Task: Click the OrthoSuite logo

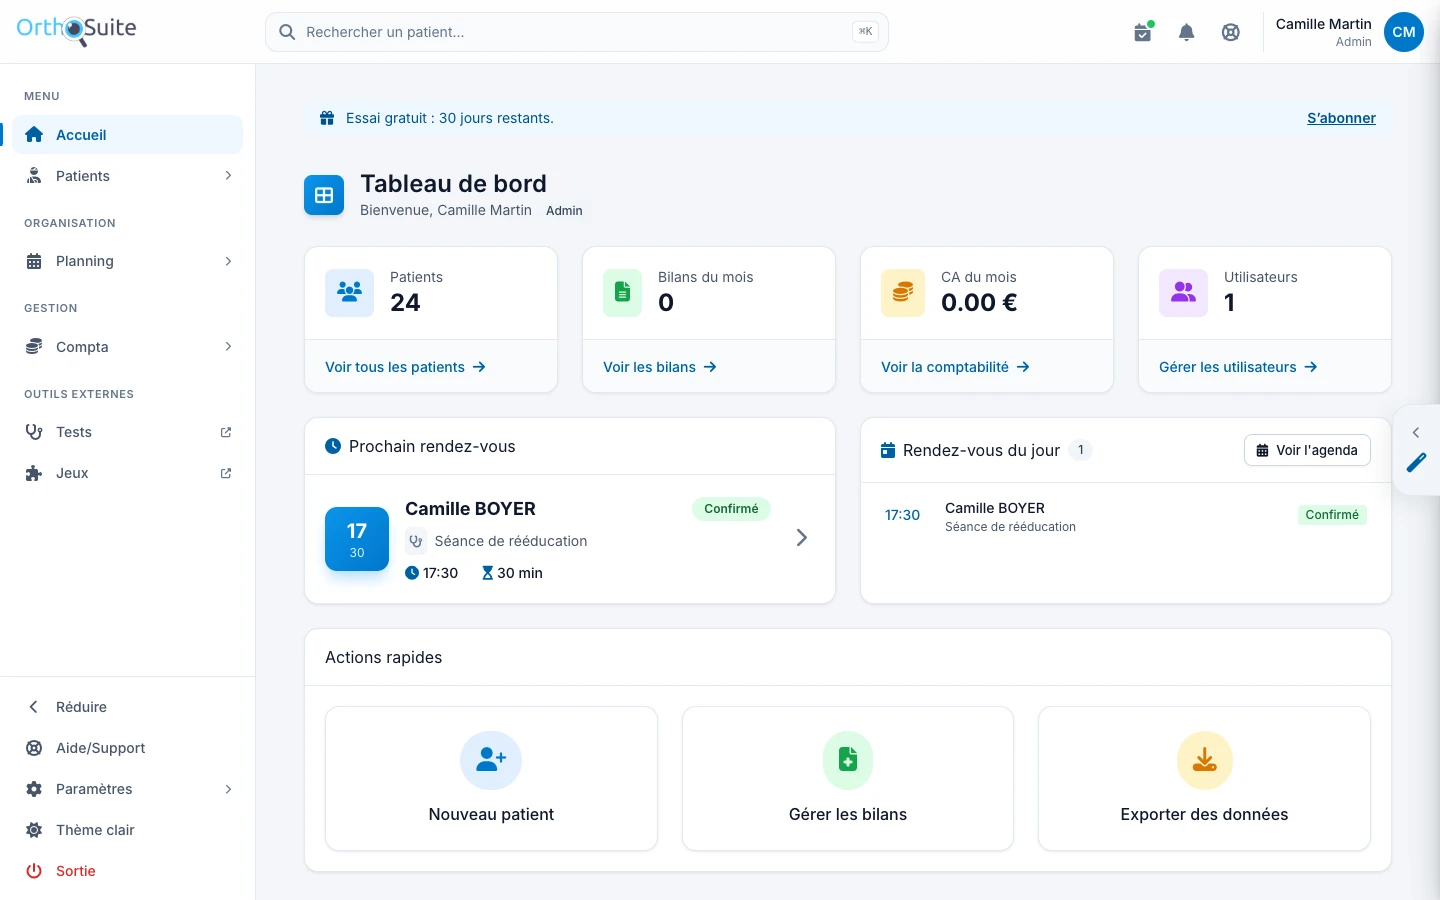Action: (76, 30)
